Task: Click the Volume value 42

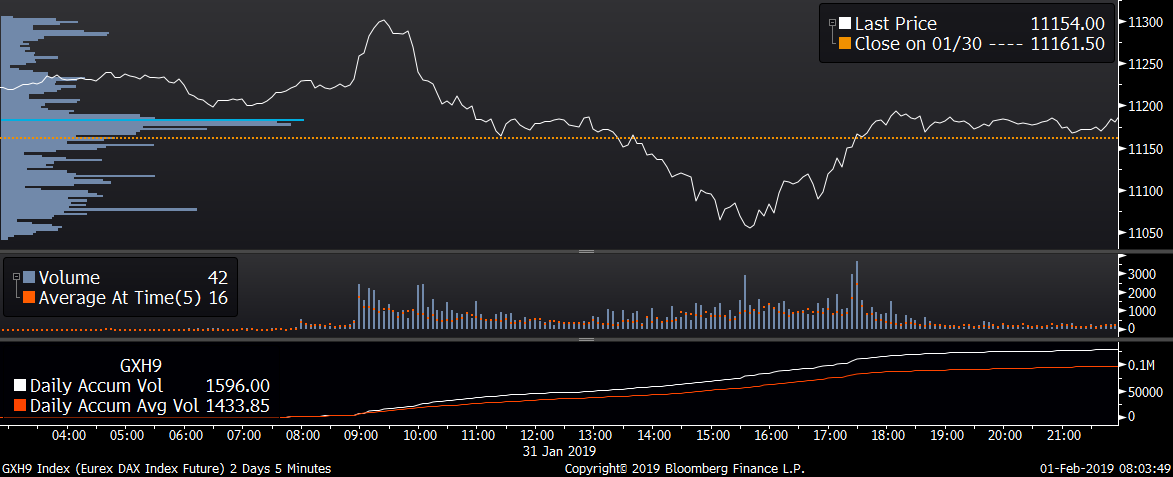Action: pyautogui.click(x=218, y=278)
